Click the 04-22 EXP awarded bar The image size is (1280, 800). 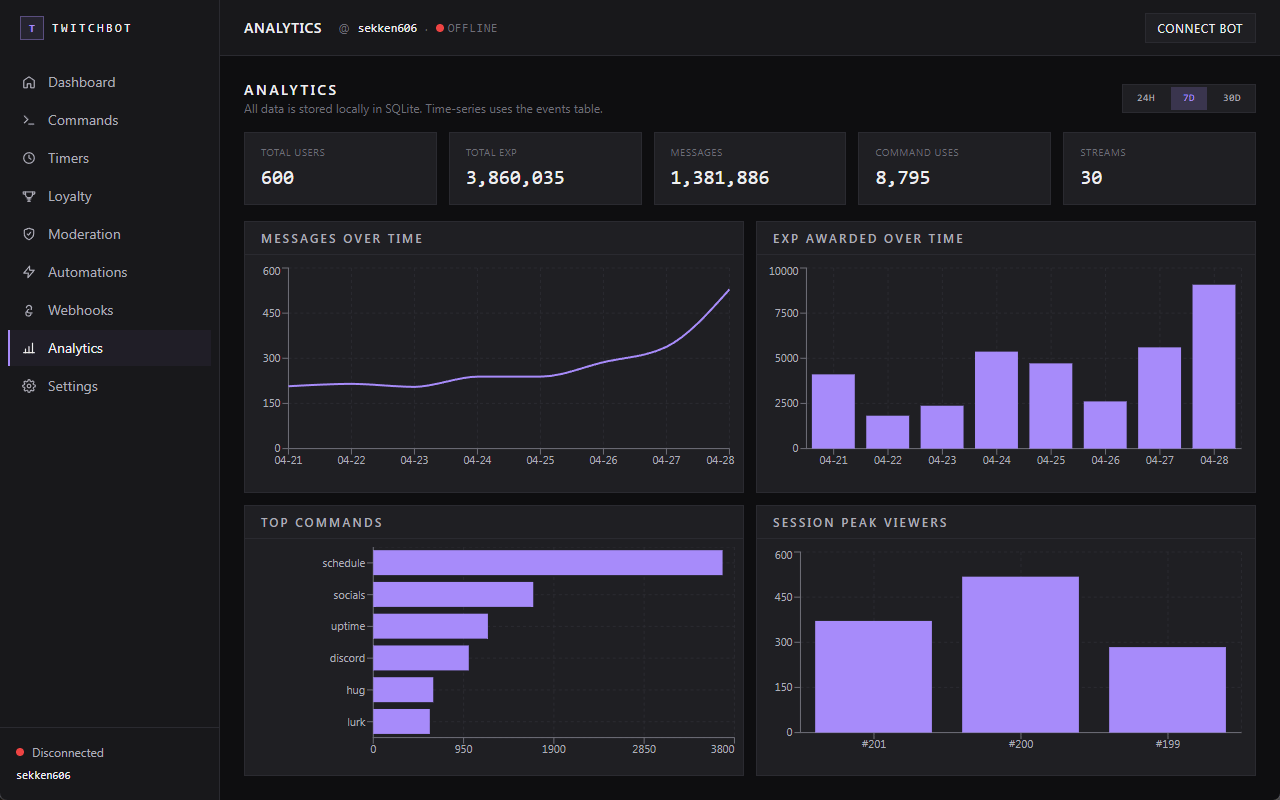(888, 432)
